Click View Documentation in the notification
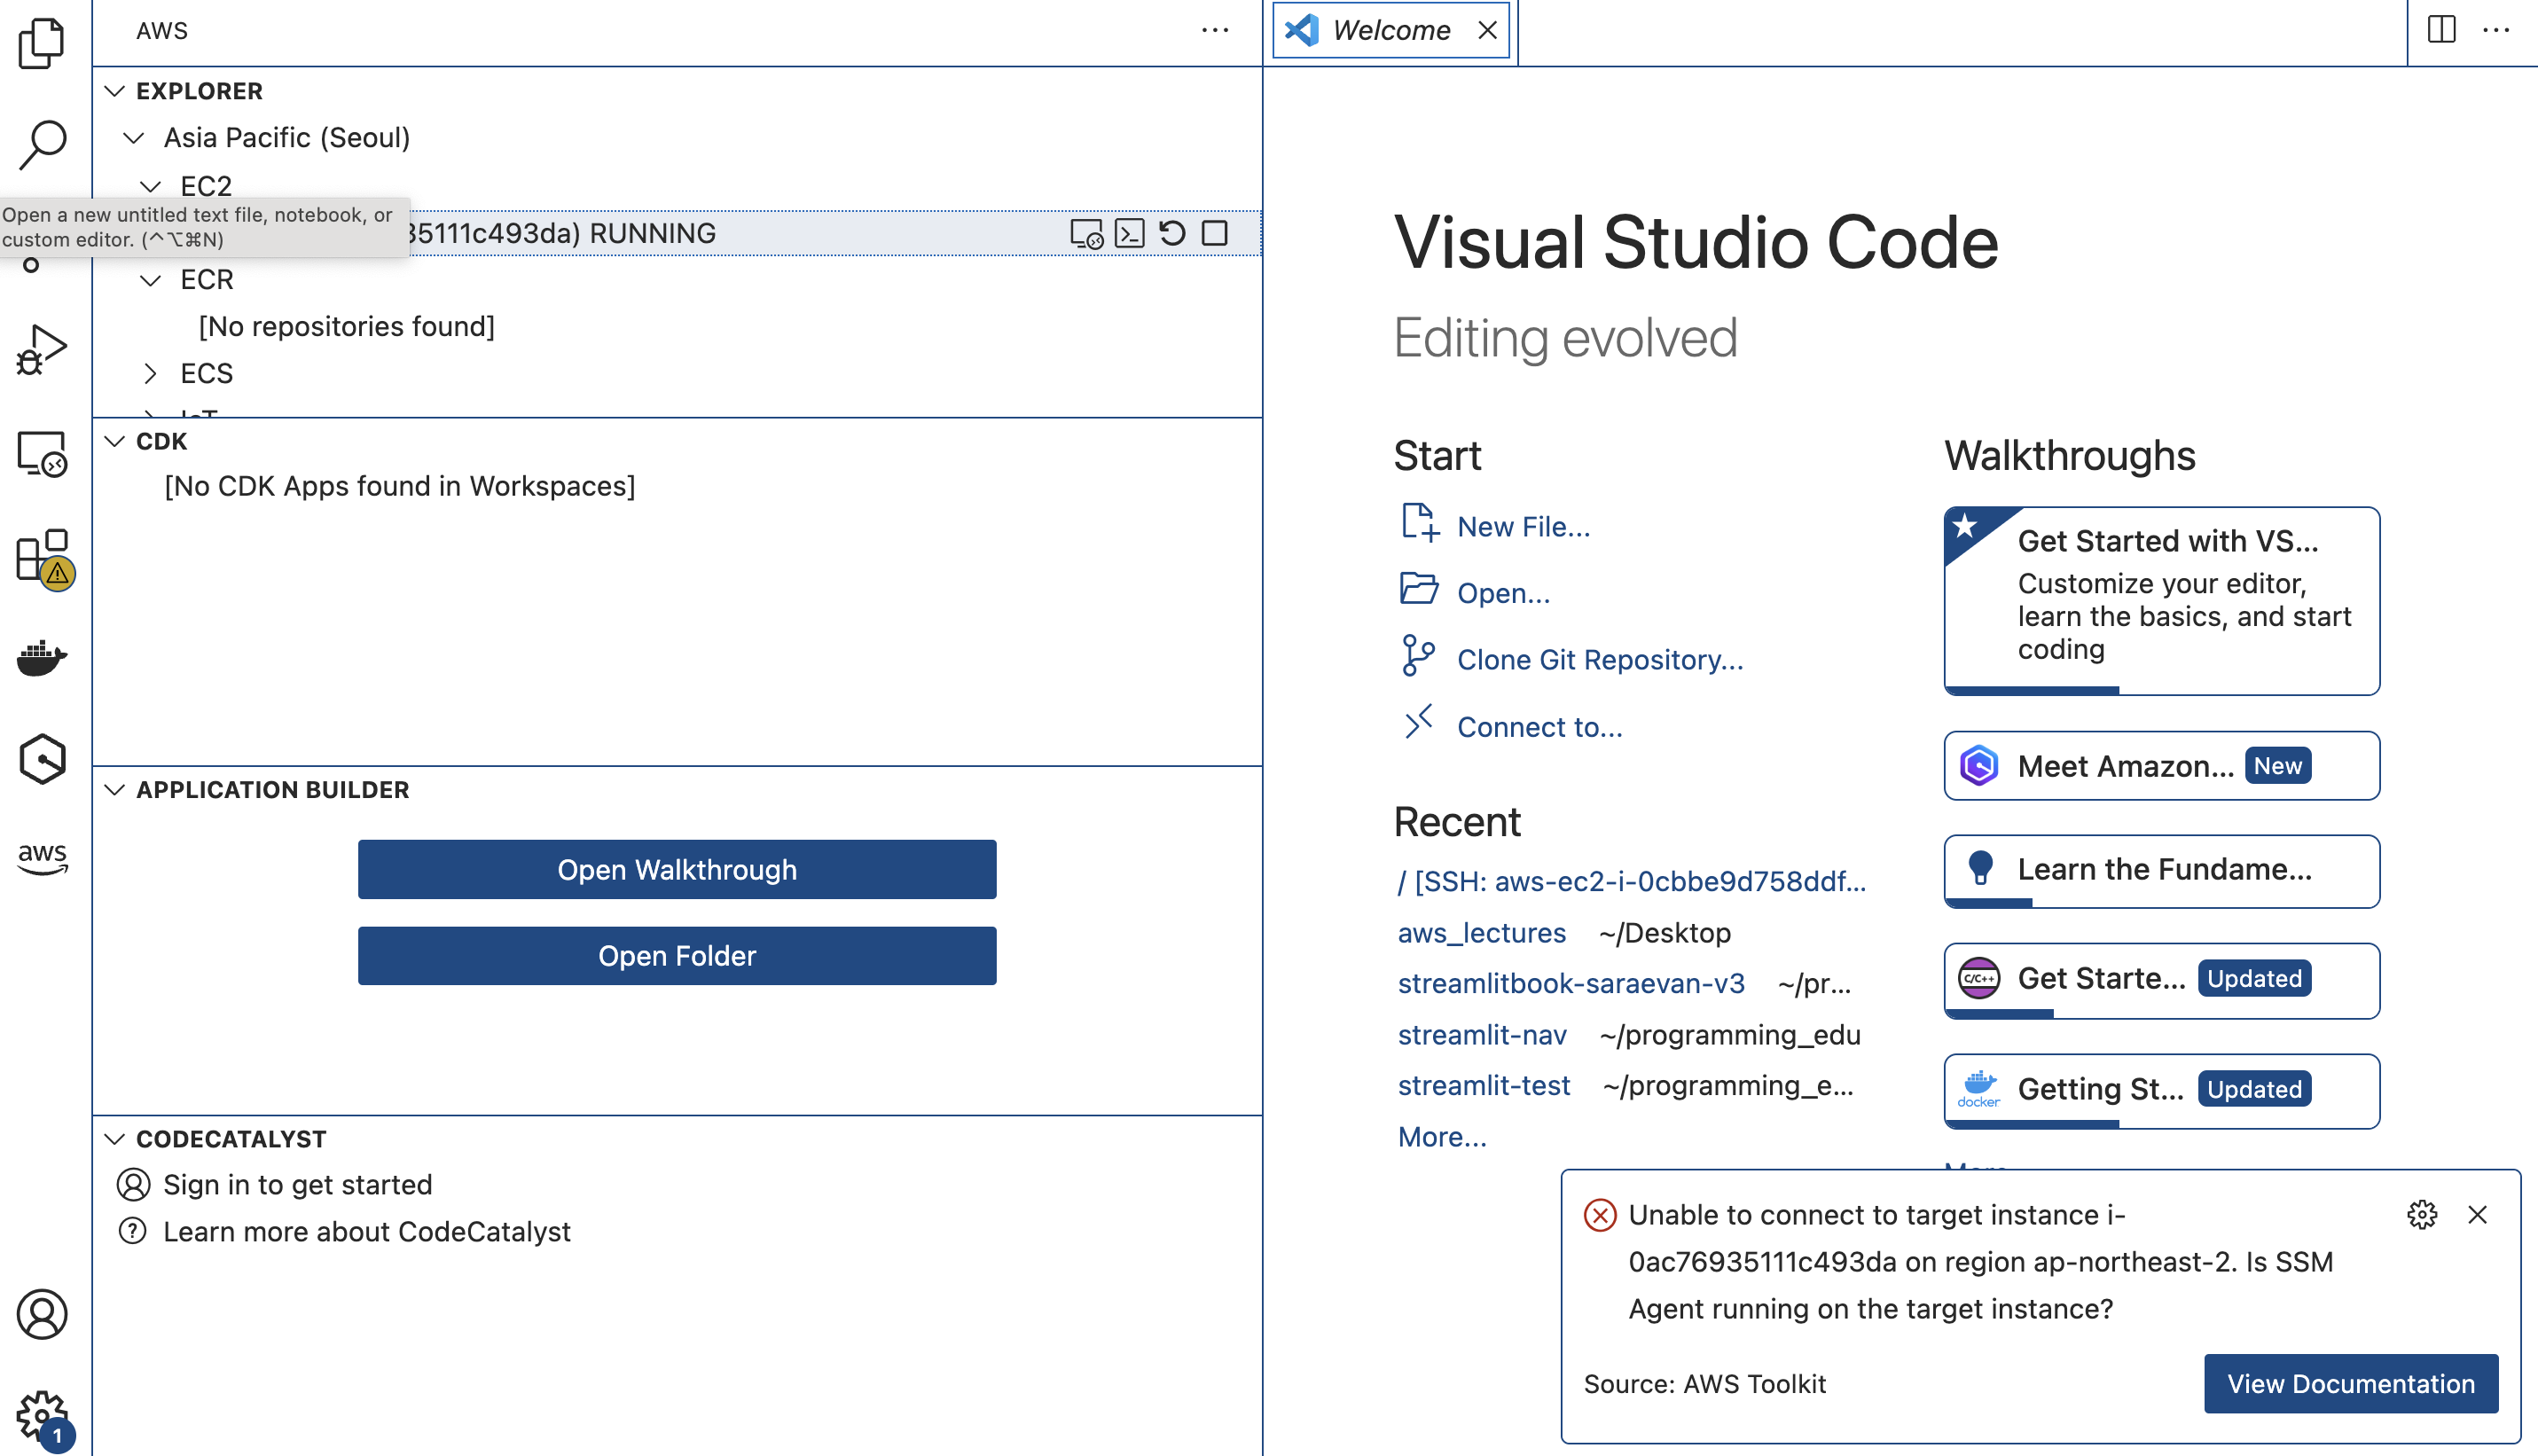Image resolution: width=2538 pixels, height=1456 pixels. pos(2351,1383)
